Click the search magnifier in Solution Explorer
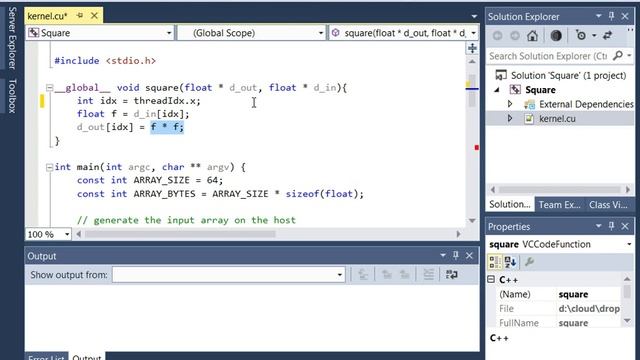Screen dimensions: 640x360 point(618,56)
